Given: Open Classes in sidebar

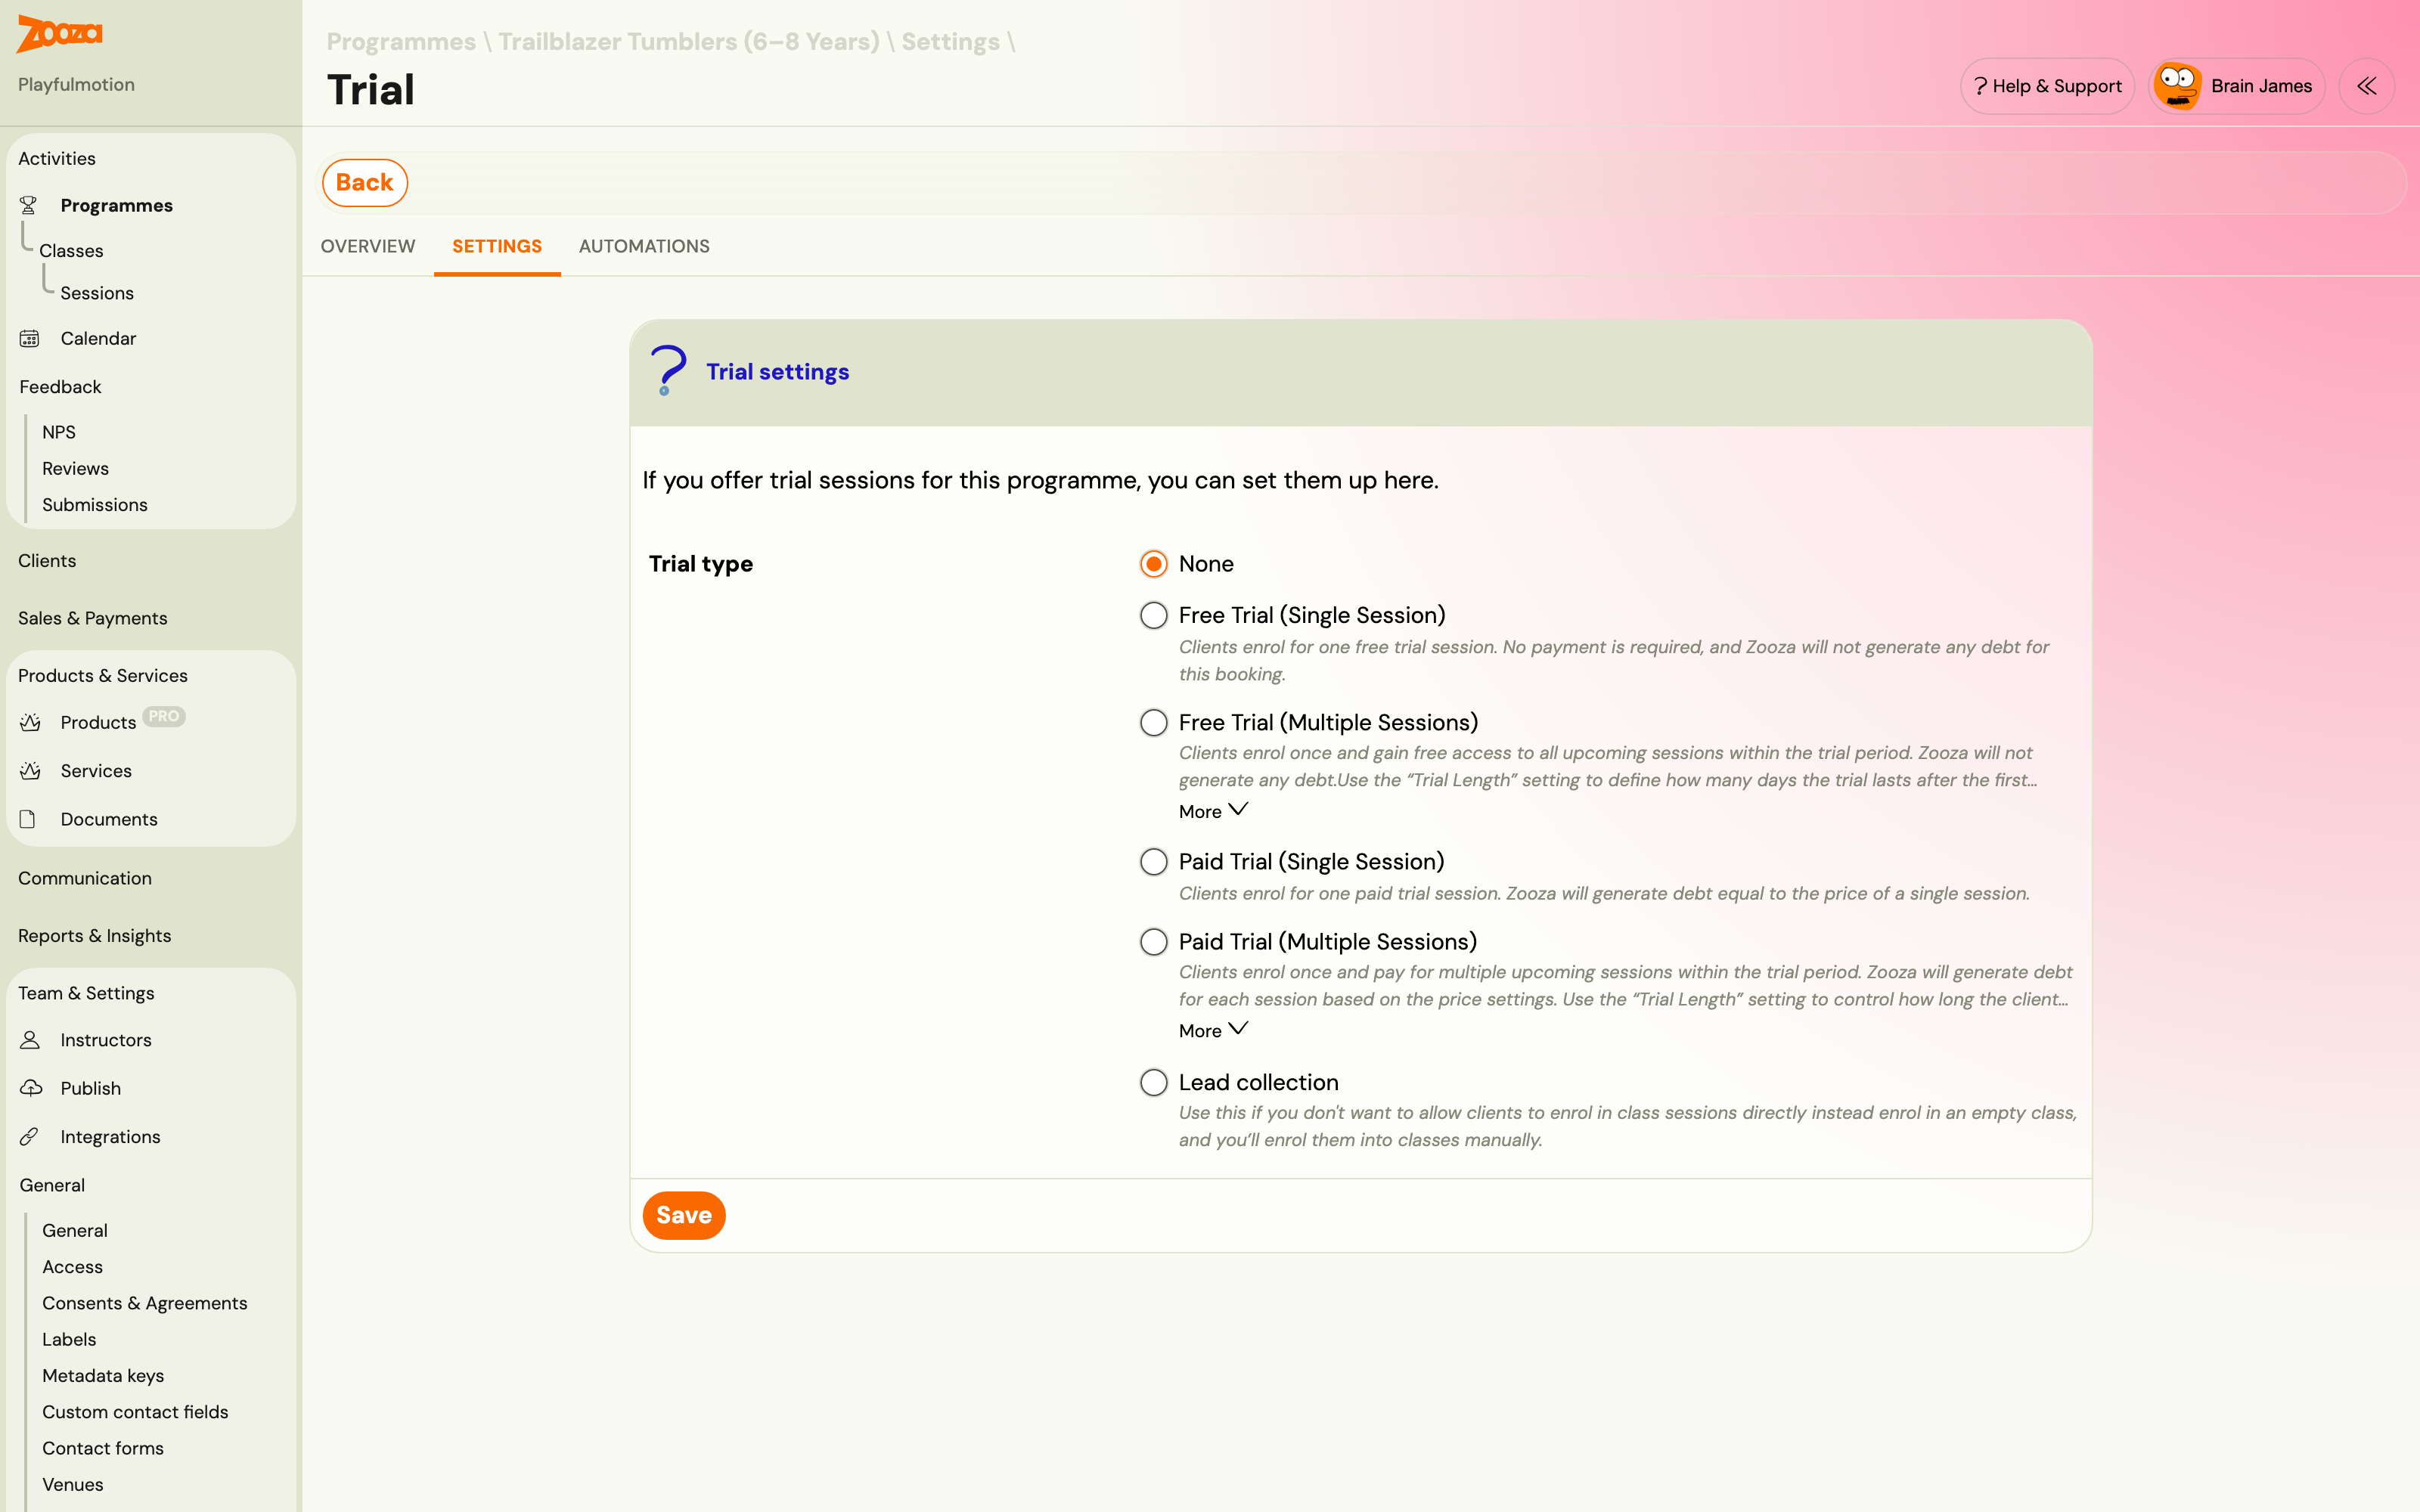Looking at the screenshot, I should (71, 251).
